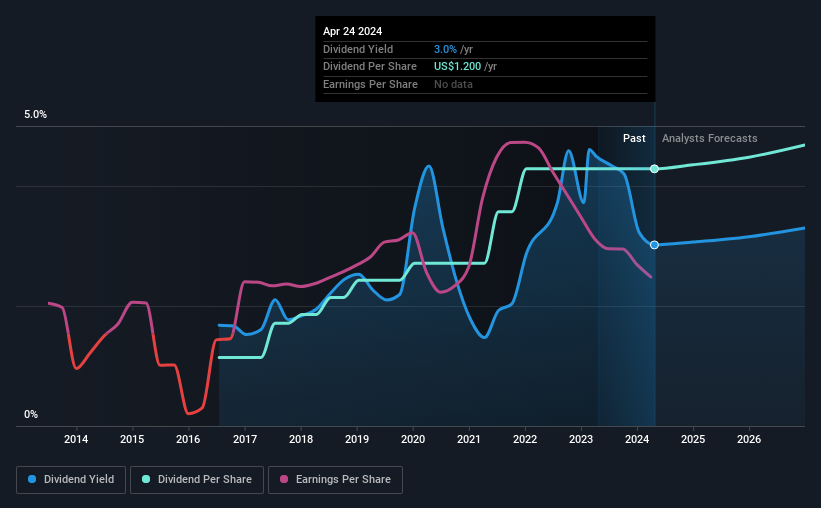This screenshot has height=508, width=821.
Task: Click the 2024 x-axis label
Action: tap(637, 439)
